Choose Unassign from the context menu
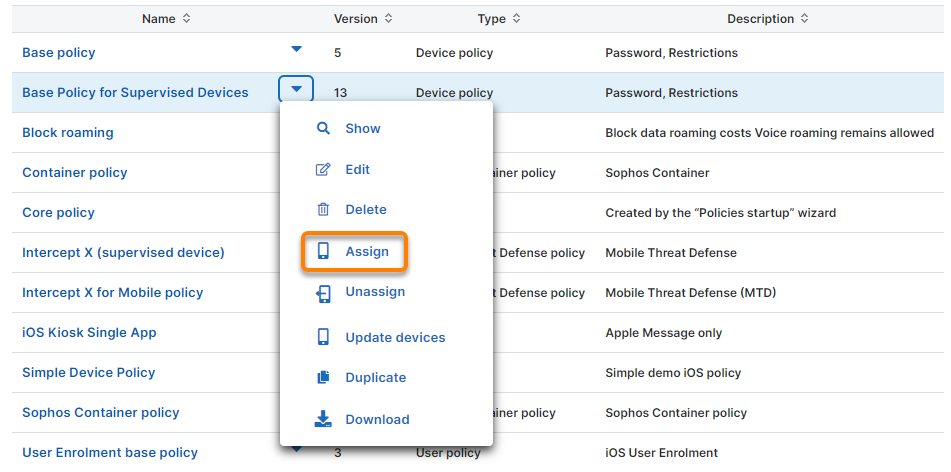This screenshot has width=951, height=472. tap(375, 292)
